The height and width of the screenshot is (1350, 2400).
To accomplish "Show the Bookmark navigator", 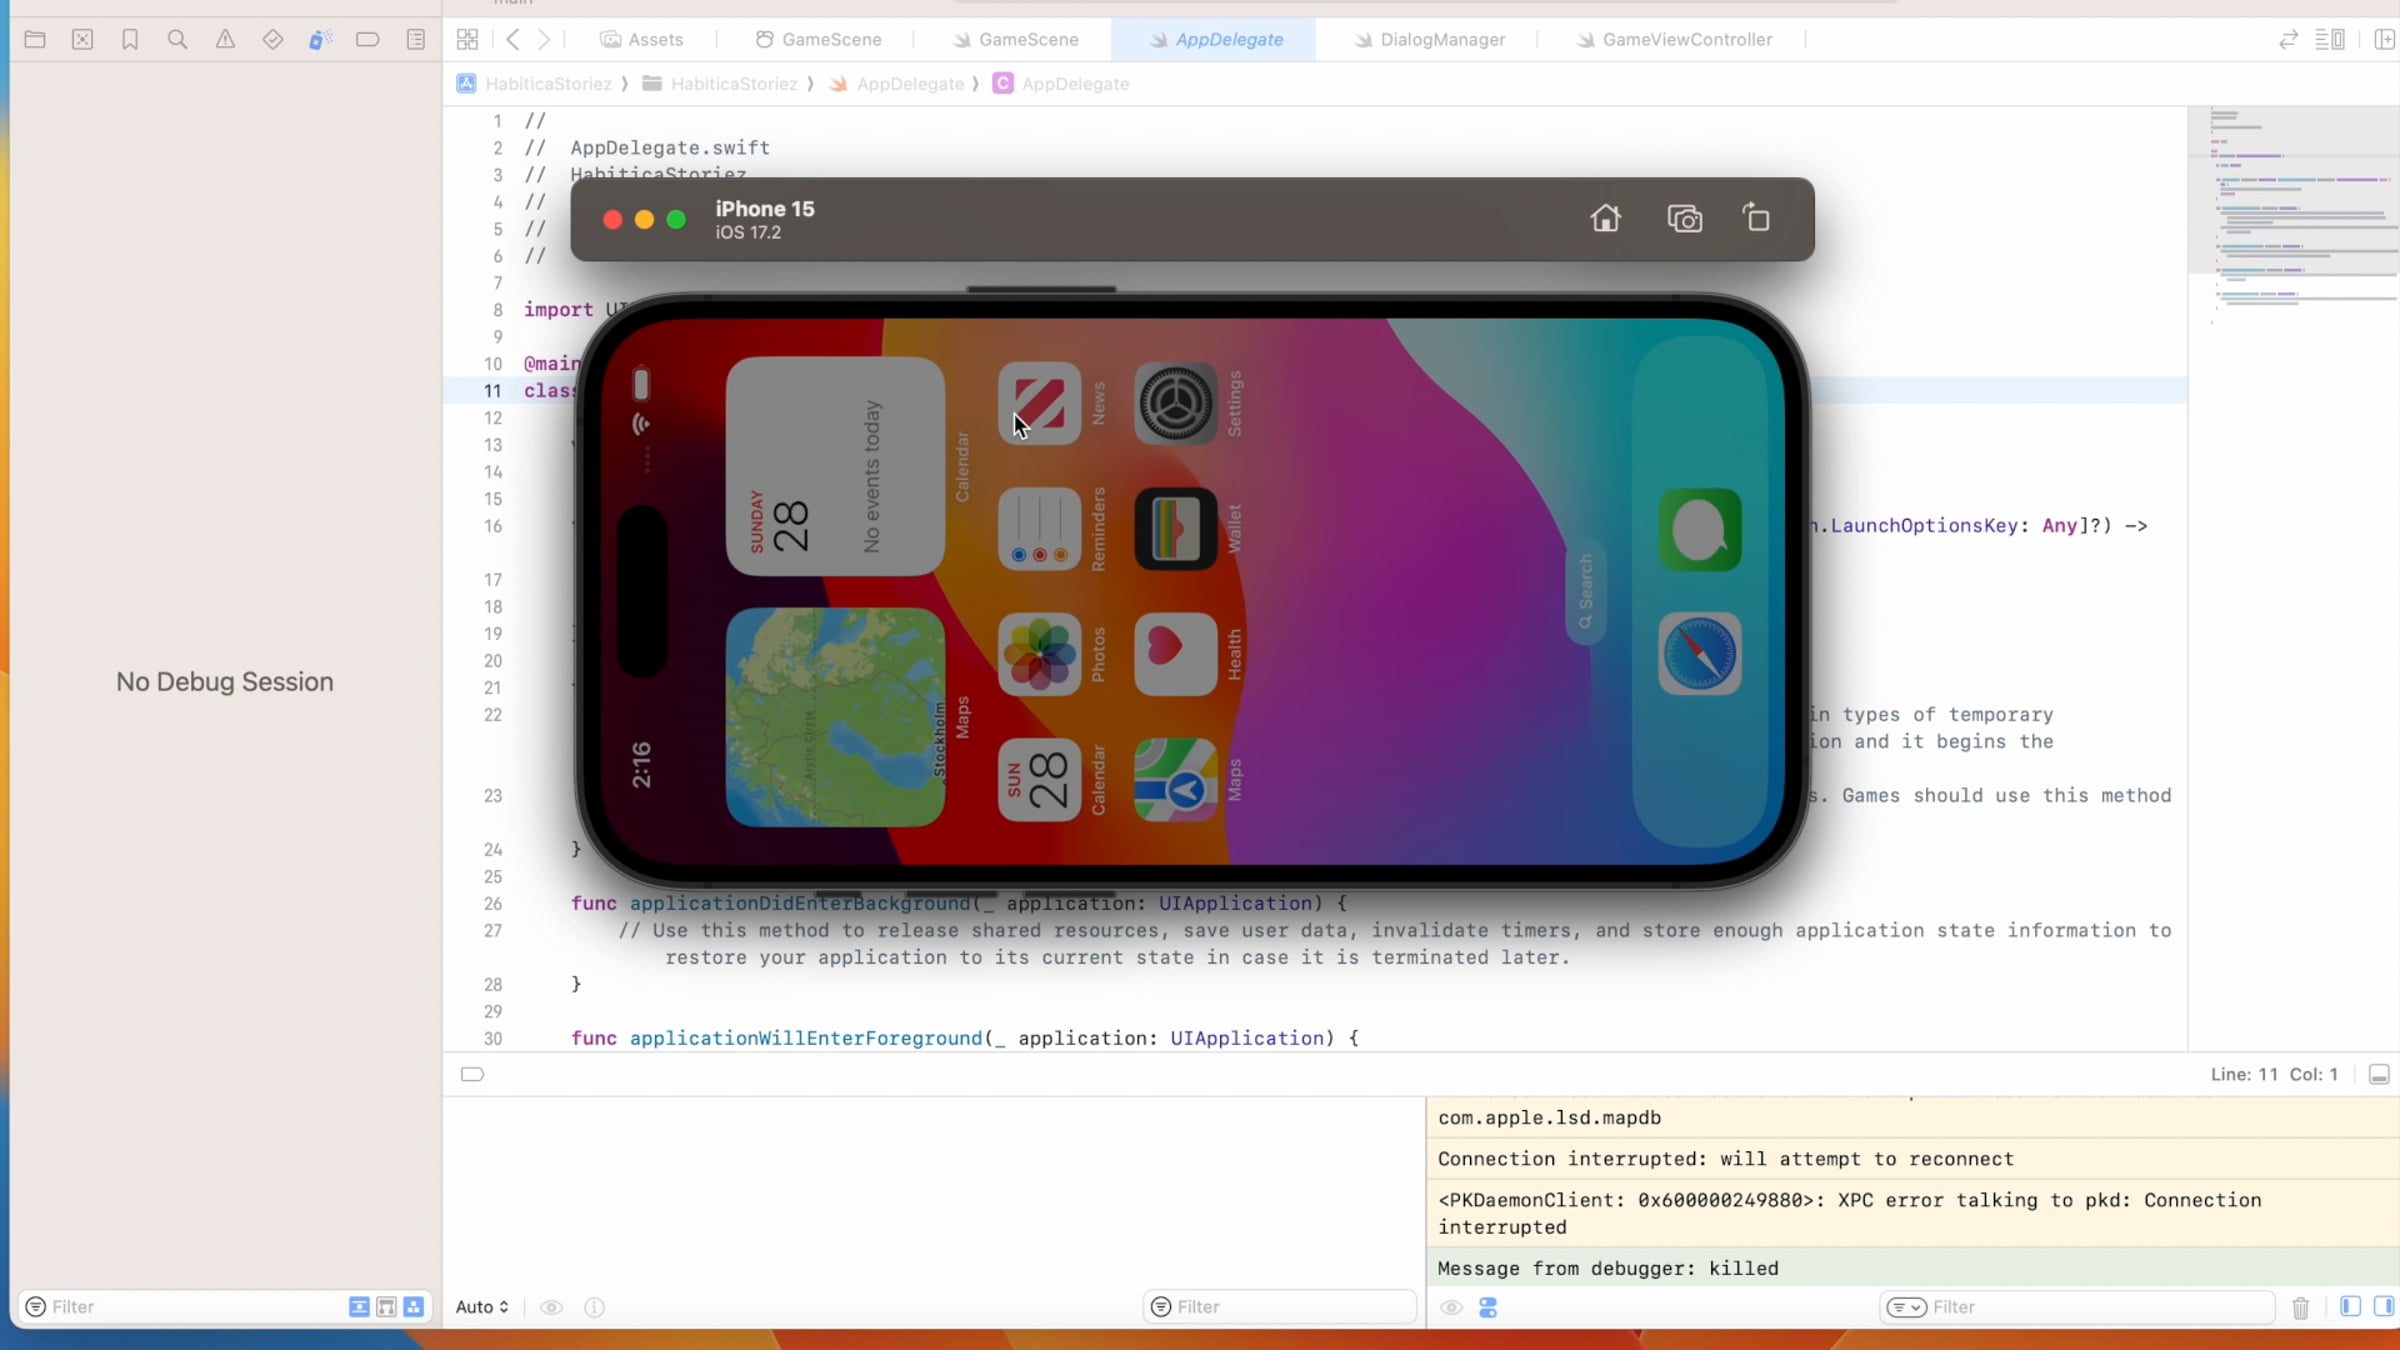I will point(130,40).
